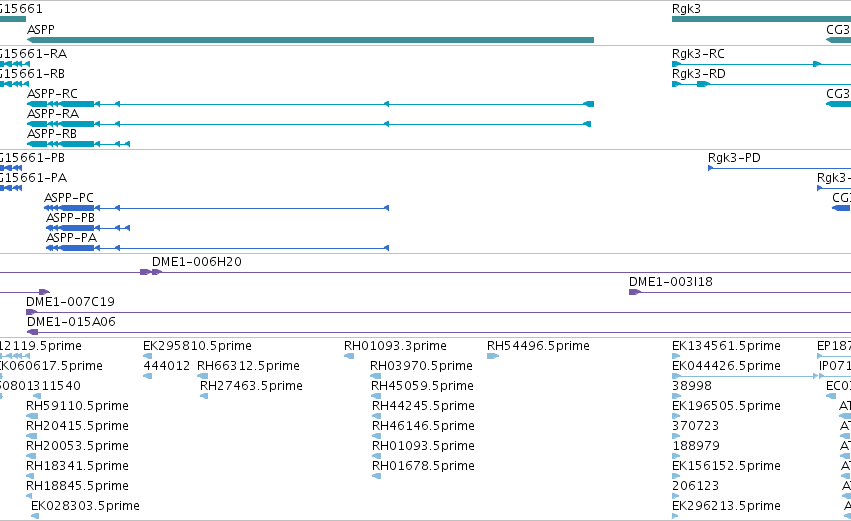851x521 pixels.
Task: Click the RH66312.5prime EST label
Action: (248, 366)
